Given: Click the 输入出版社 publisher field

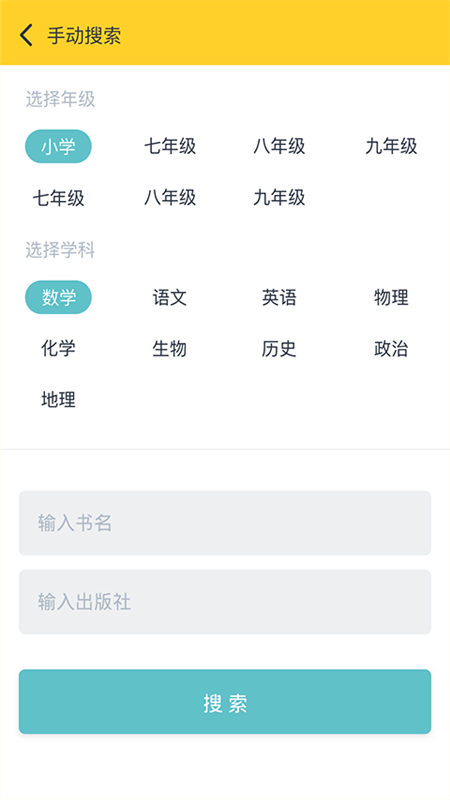Looking at the screenshot, I should [225, 602].
